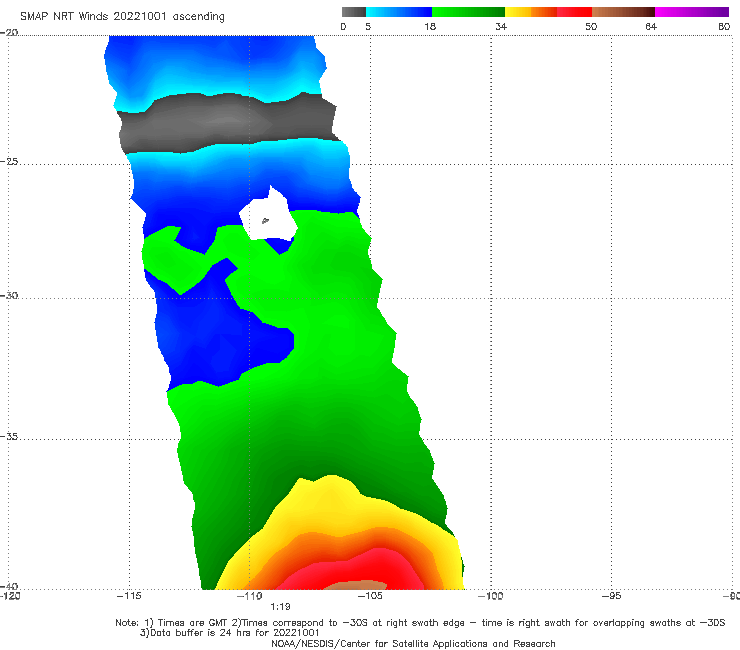Click the gray 0-5 segment of the color bar

tap(354, 12)
